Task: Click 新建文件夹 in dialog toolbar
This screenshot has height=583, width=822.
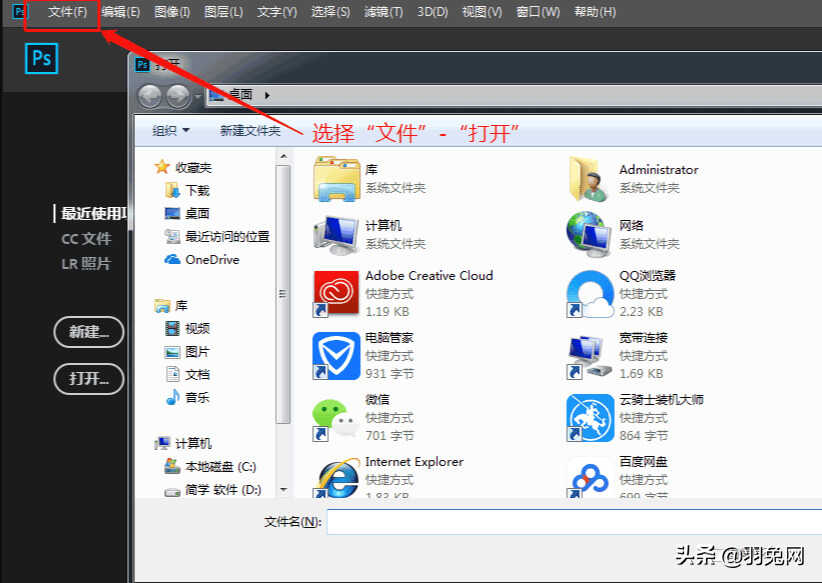Action: 250,131
